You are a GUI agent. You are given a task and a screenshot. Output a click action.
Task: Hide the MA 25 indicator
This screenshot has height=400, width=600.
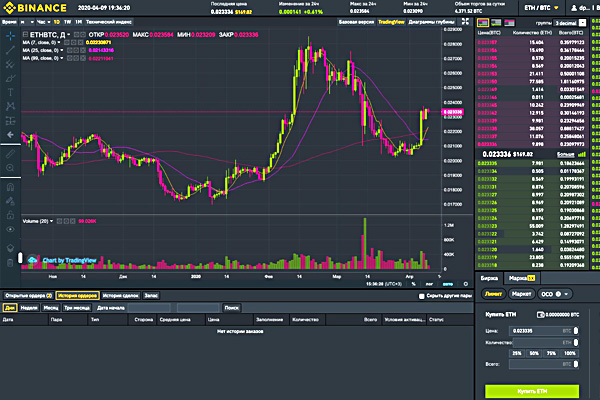70,50
